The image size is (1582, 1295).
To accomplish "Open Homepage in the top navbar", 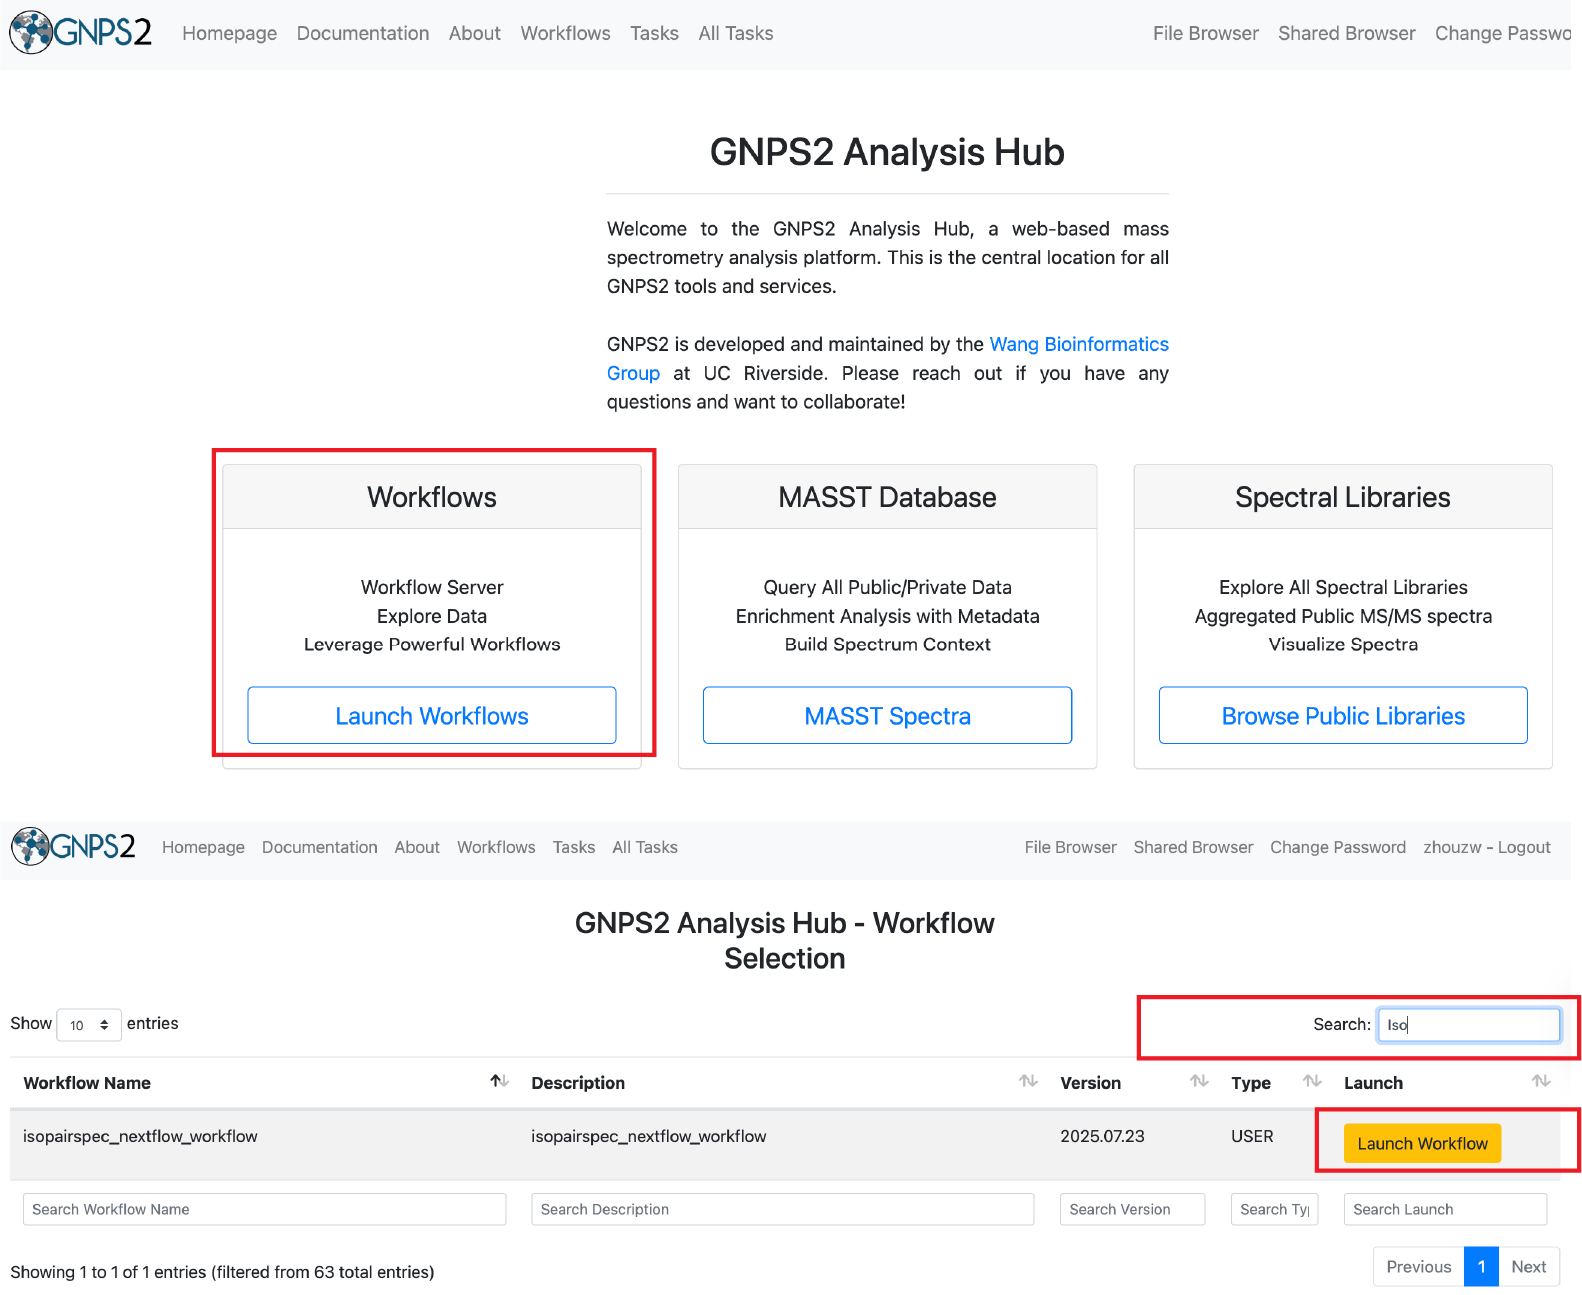I will pyautogui.click(x=229, y=33).
